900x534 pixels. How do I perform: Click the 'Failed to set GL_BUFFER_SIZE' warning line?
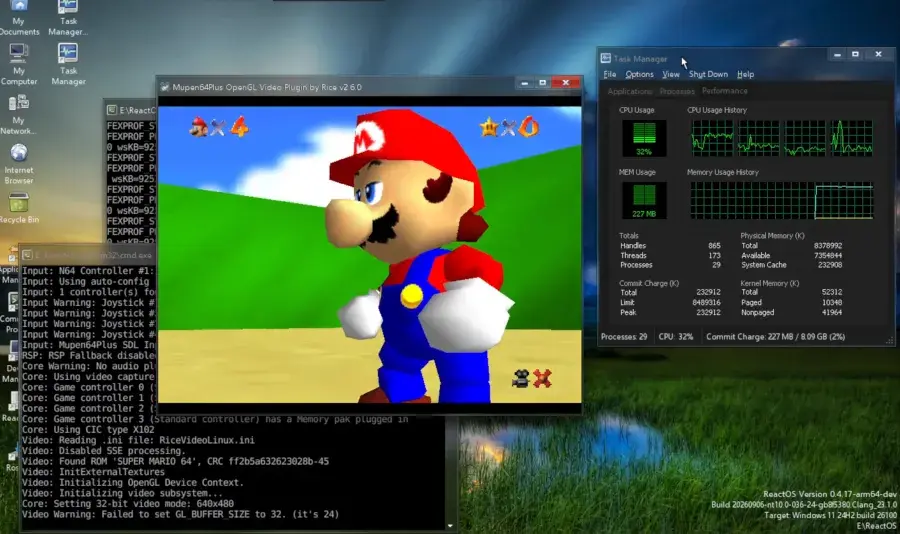[x=180, y=514]
